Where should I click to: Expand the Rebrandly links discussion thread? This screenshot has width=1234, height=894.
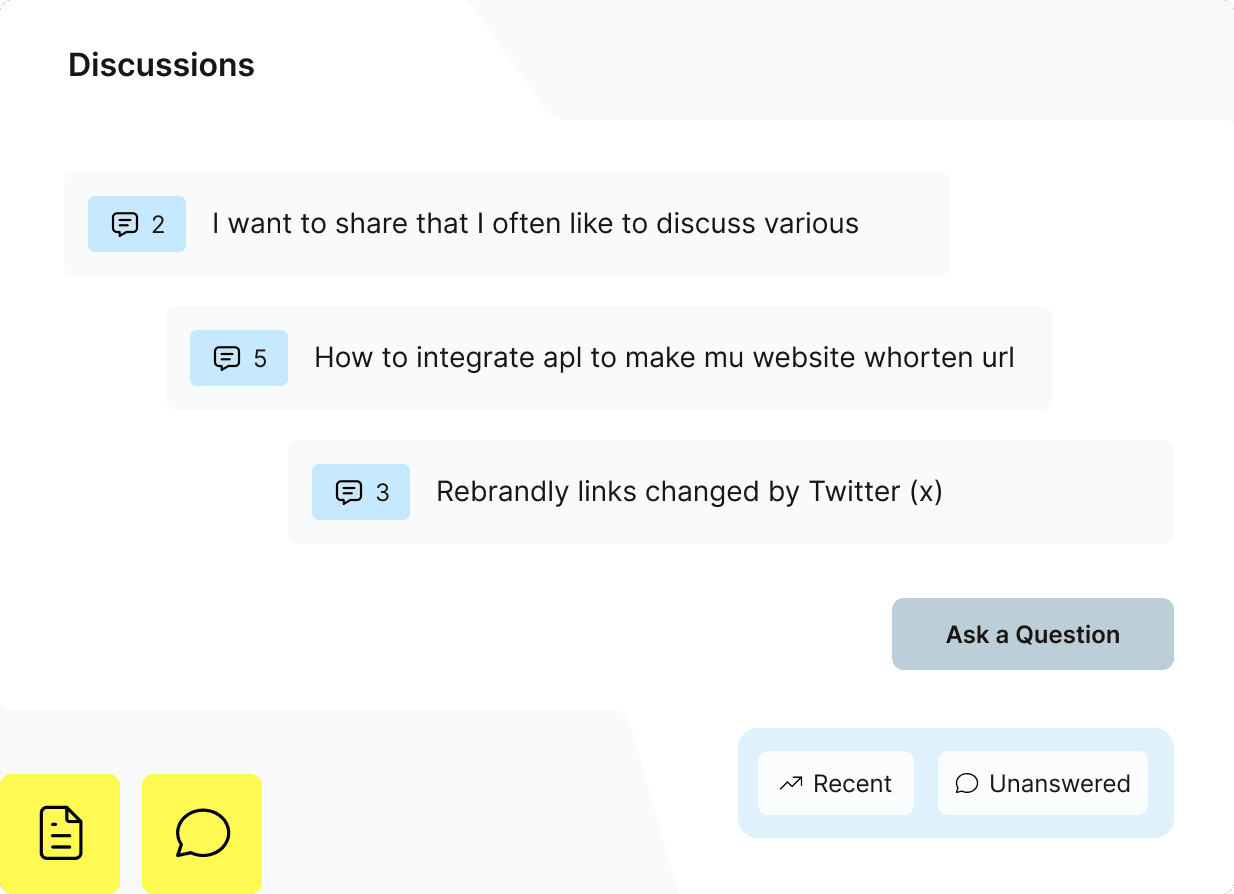point(688,492)
